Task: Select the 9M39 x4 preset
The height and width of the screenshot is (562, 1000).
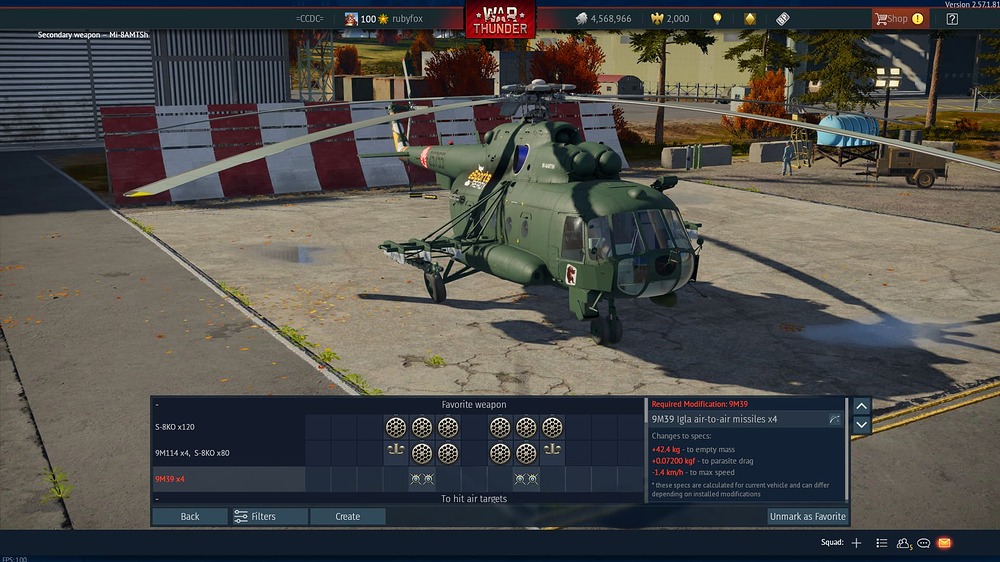Action: pos(228,479)
